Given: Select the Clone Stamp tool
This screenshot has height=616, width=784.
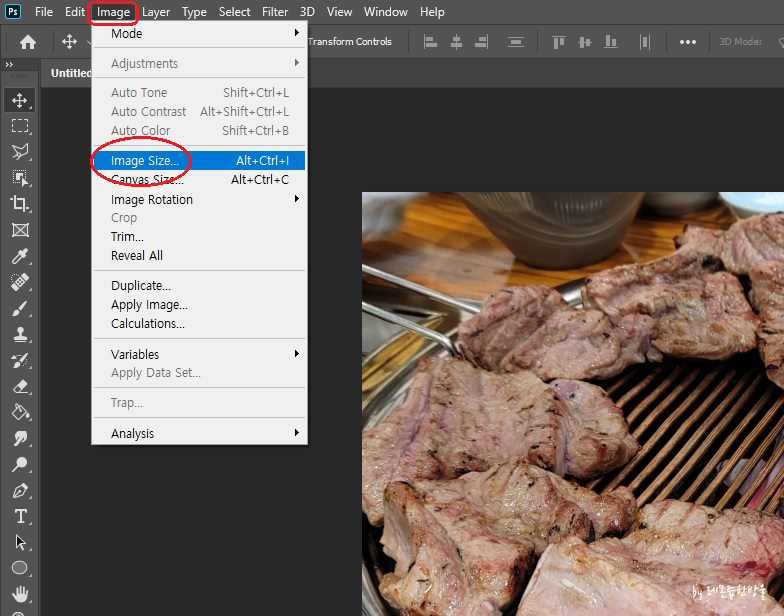Looking at the screenshot, I should click(20, 334).
